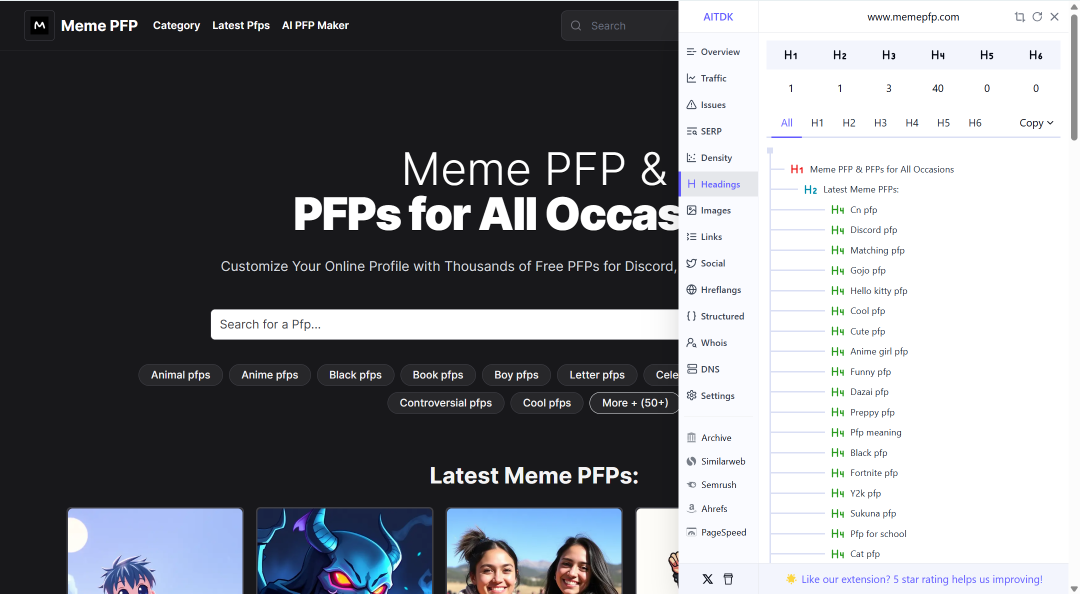Select the Cool pfps tag
1080x594 pixels.
point(547,403)
